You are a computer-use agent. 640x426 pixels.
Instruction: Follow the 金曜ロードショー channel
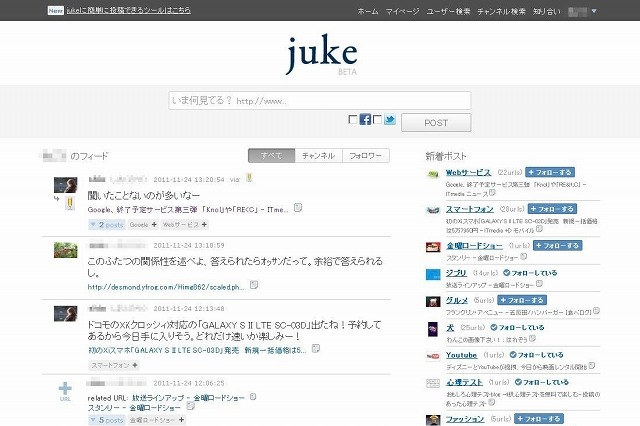(x=558, y=246)
